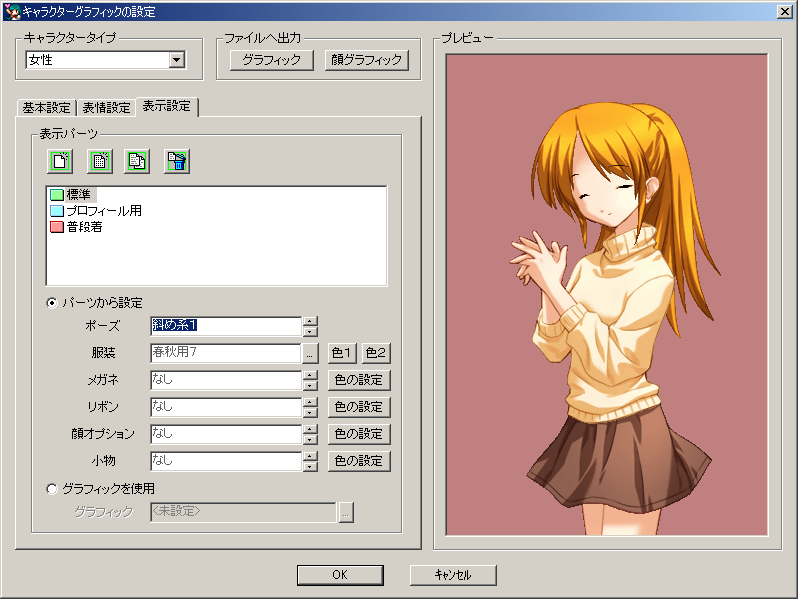Click the character preview image
798x599 pixels.
click(x=607, y=295)
